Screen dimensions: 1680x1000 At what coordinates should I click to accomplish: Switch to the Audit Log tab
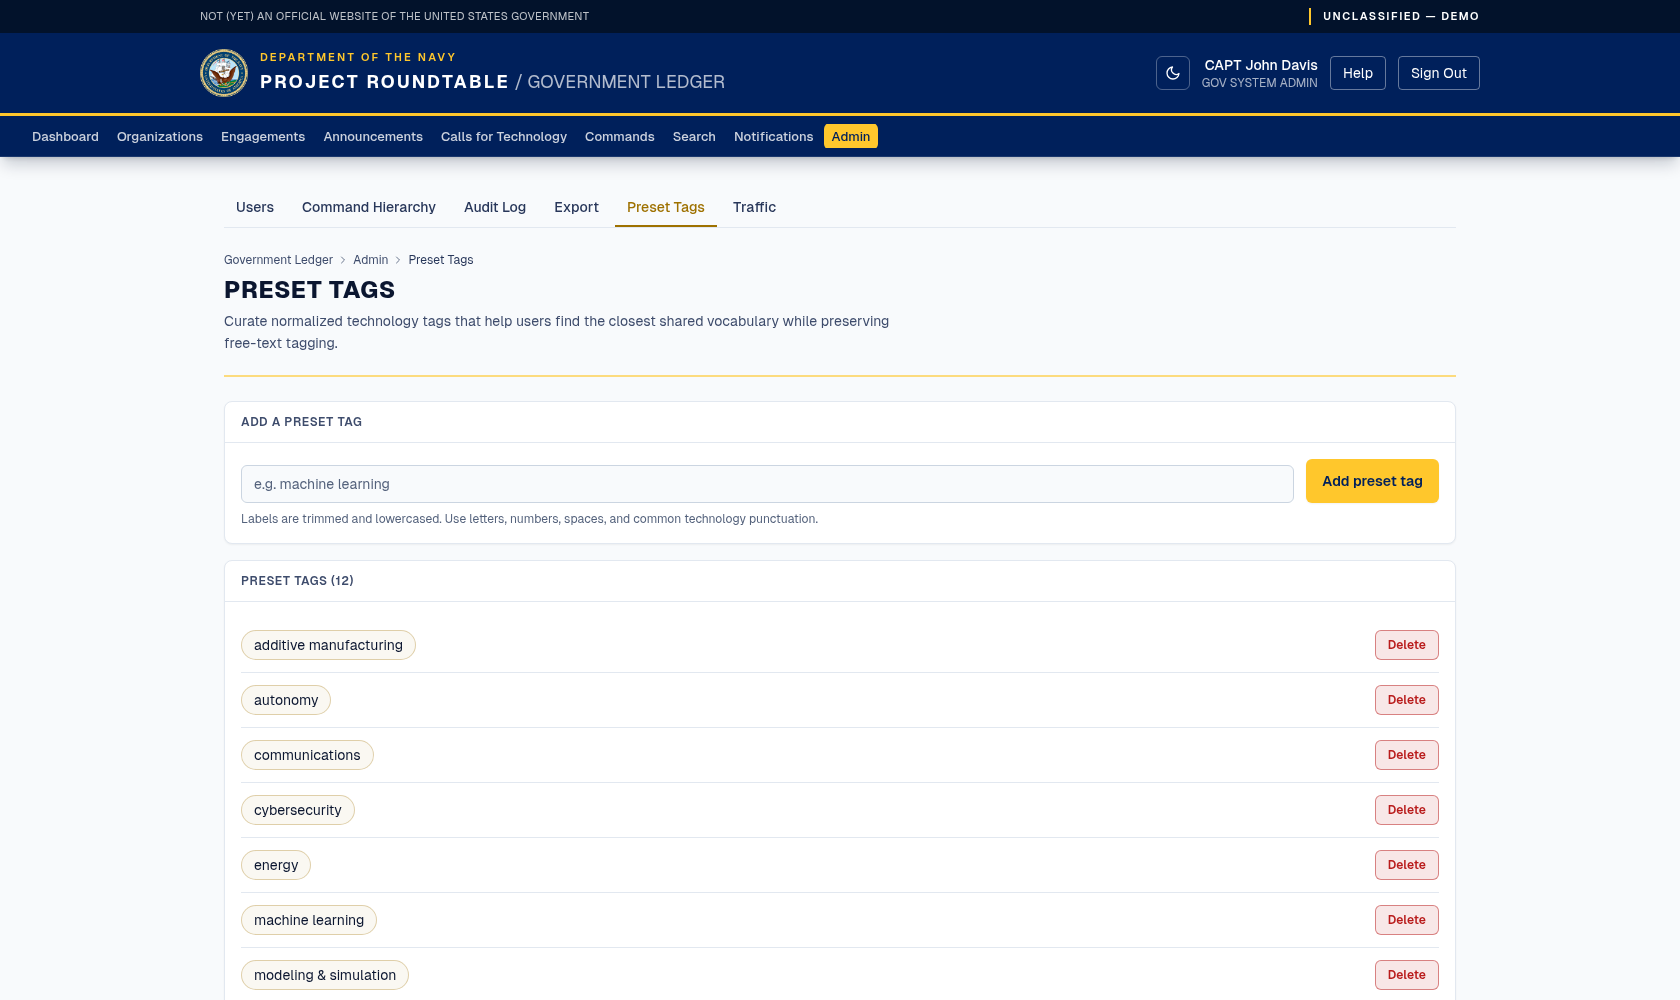tap(495, 207)
